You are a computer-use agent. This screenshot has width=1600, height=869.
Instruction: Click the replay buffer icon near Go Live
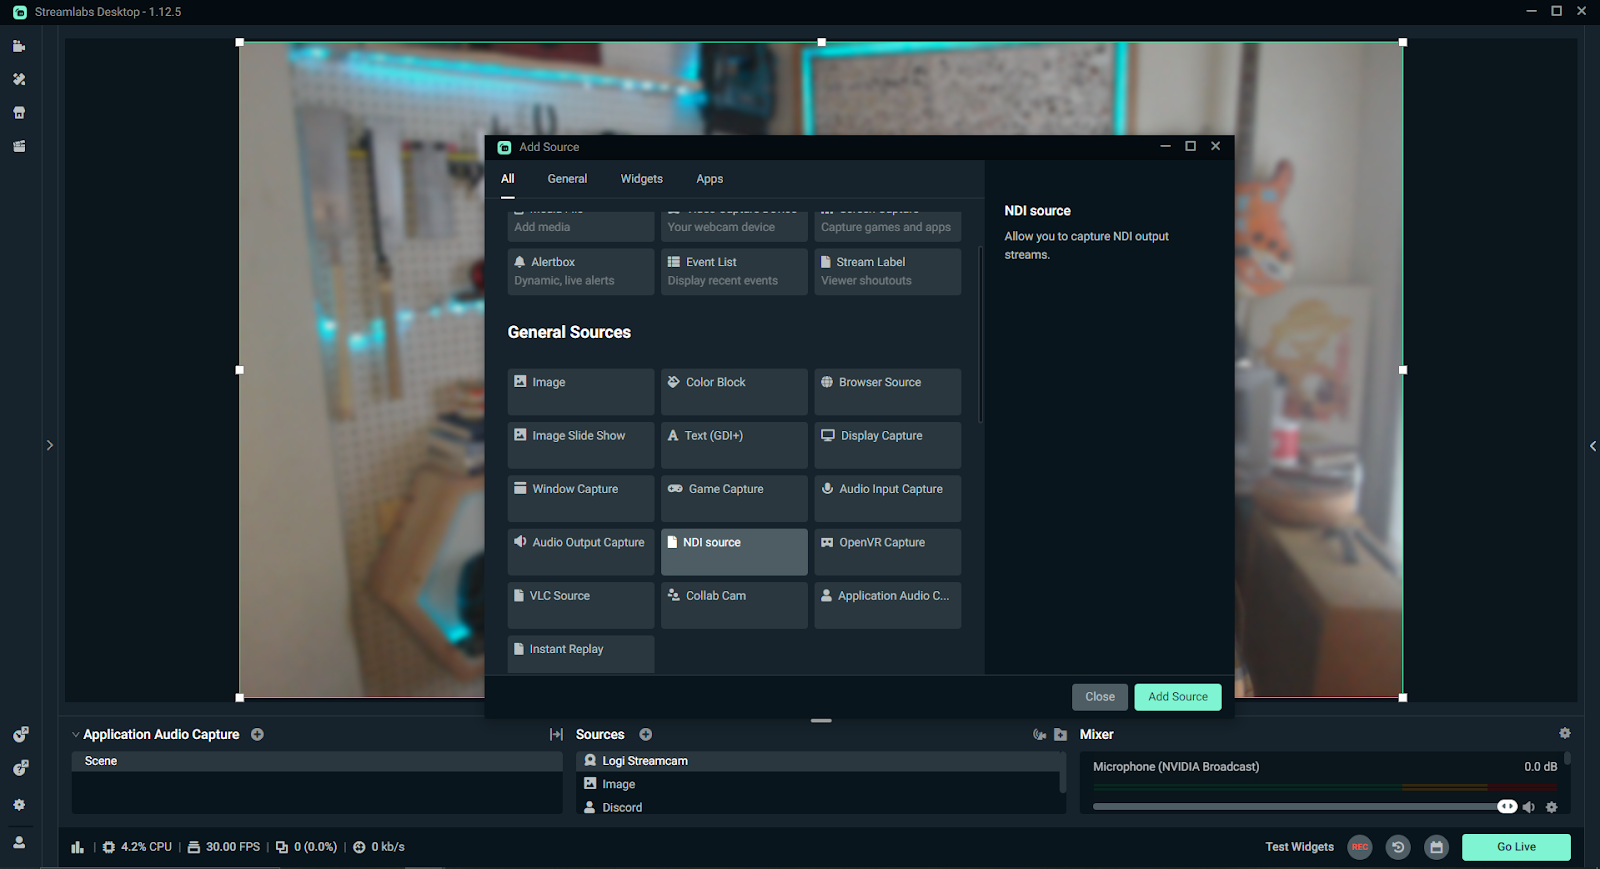click(x=1398, y=847)
